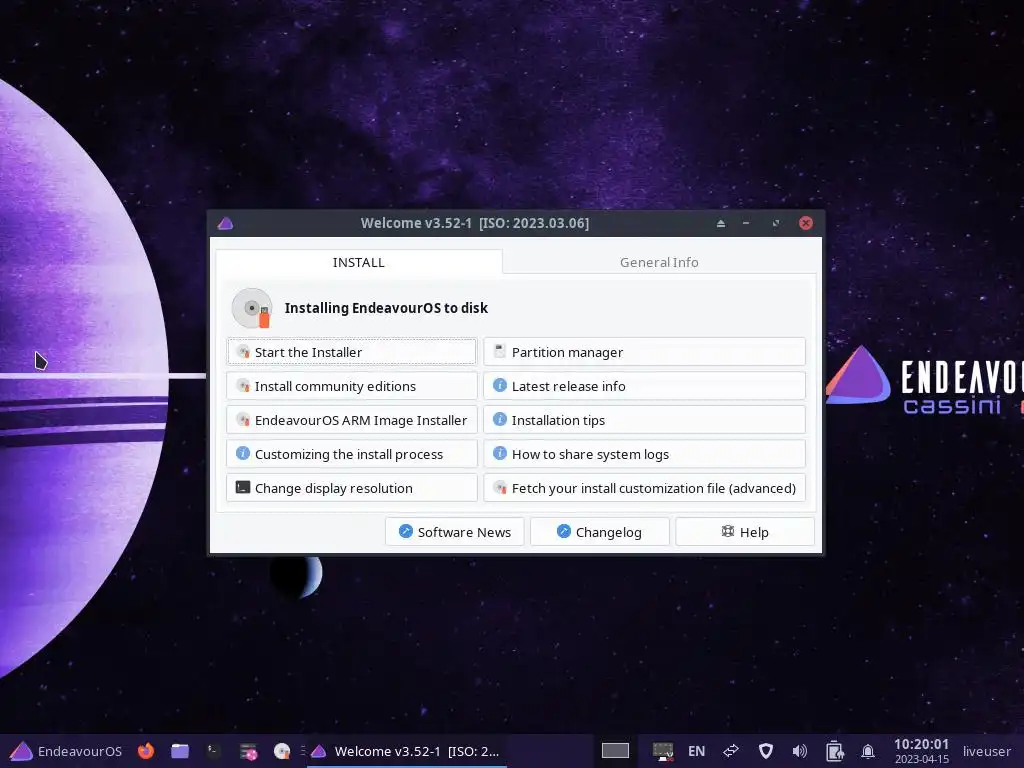
Task: Click the display/network tray icon
Action: click(663, 751)
